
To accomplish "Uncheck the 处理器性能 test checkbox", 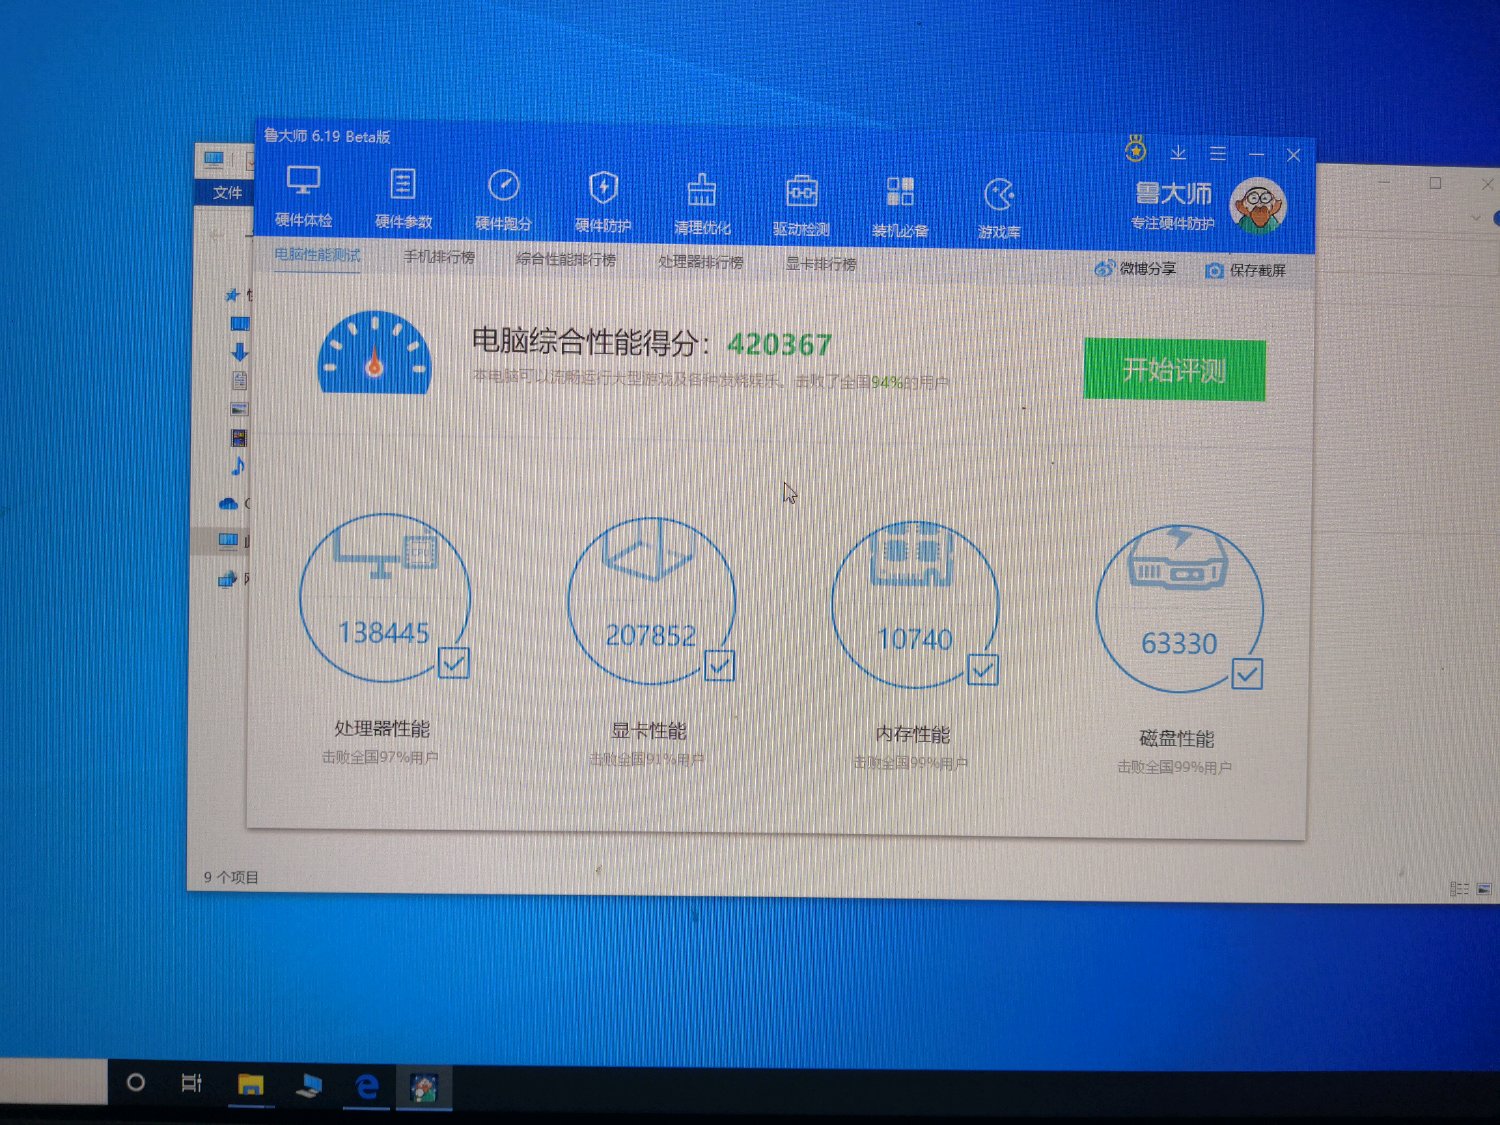I will tap(453, 662).
